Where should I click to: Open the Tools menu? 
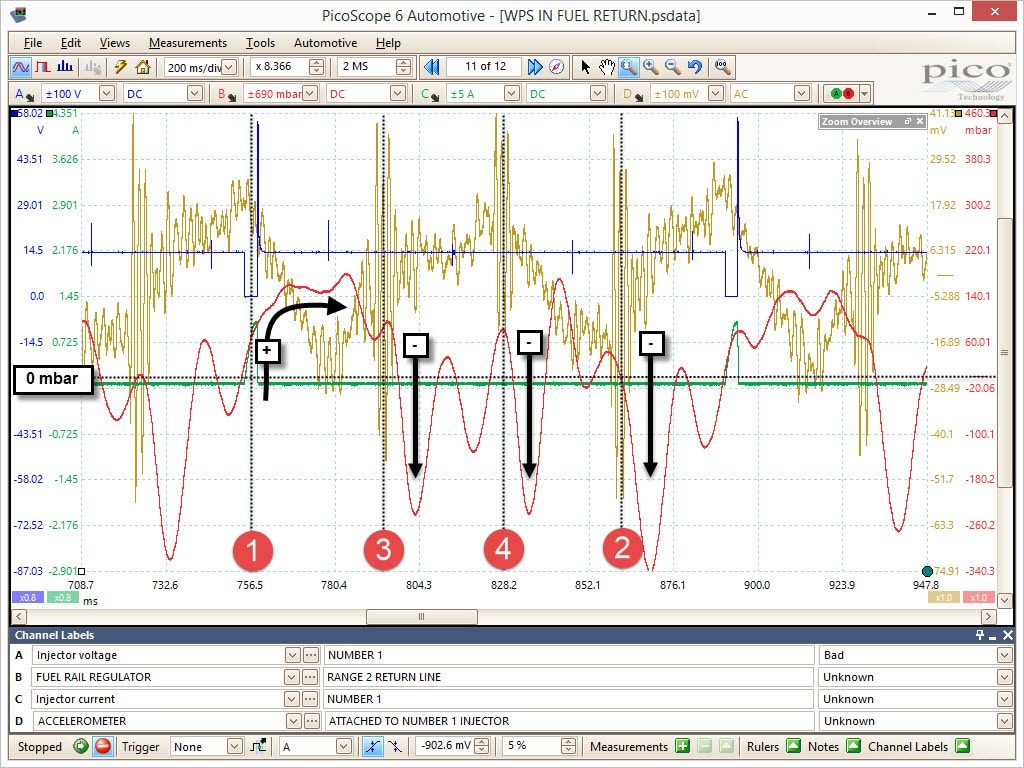click(260, 42)
